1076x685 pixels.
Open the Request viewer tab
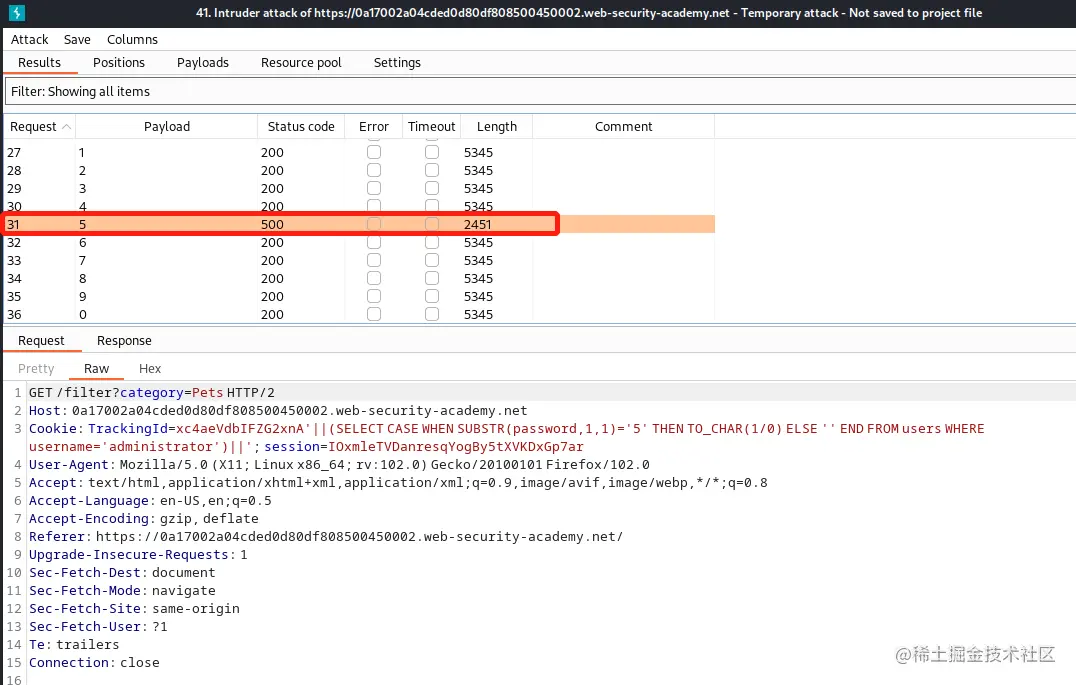tap(41, 340)
